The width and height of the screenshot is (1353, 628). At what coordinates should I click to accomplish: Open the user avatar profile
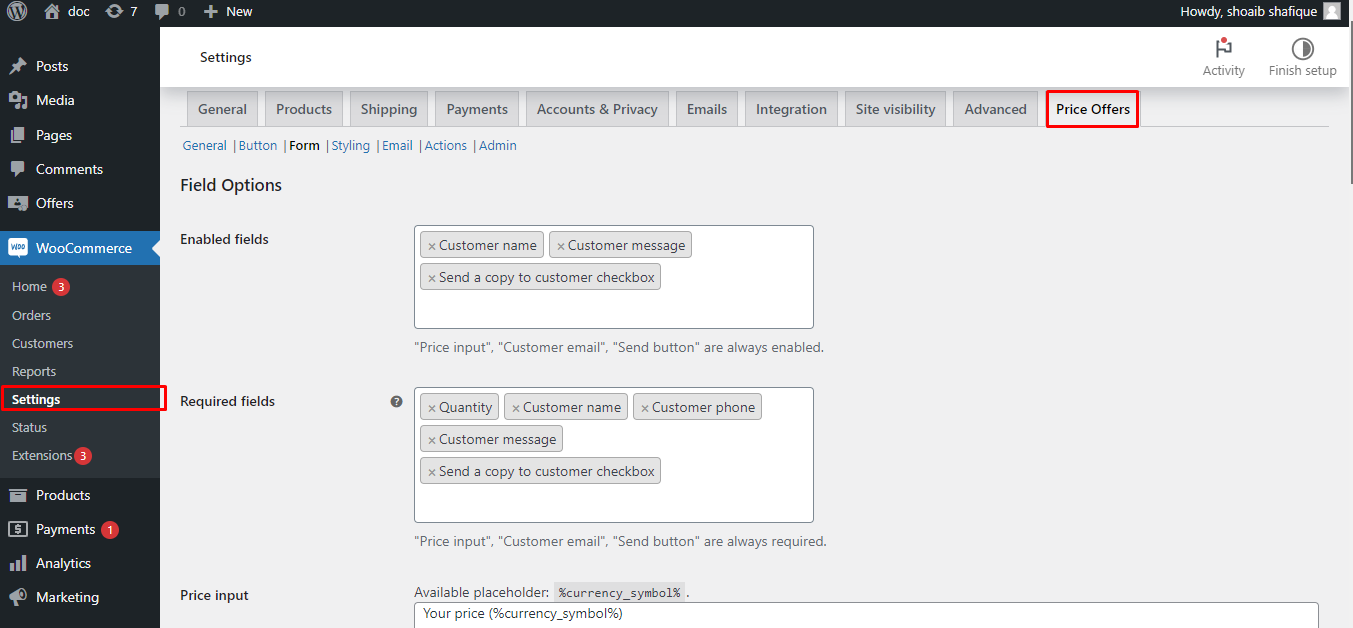click(x=1332, y=12)
